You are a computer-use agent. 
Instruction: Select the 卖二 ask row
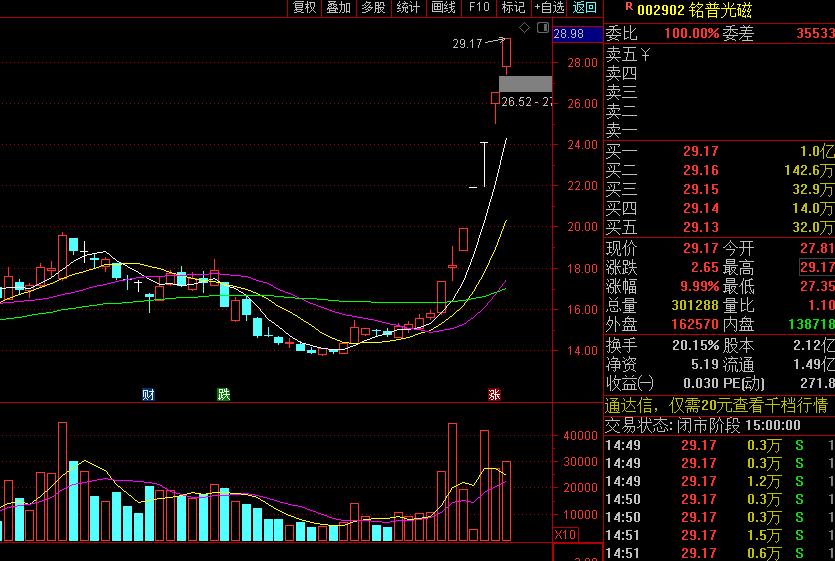tap(719, 111)
